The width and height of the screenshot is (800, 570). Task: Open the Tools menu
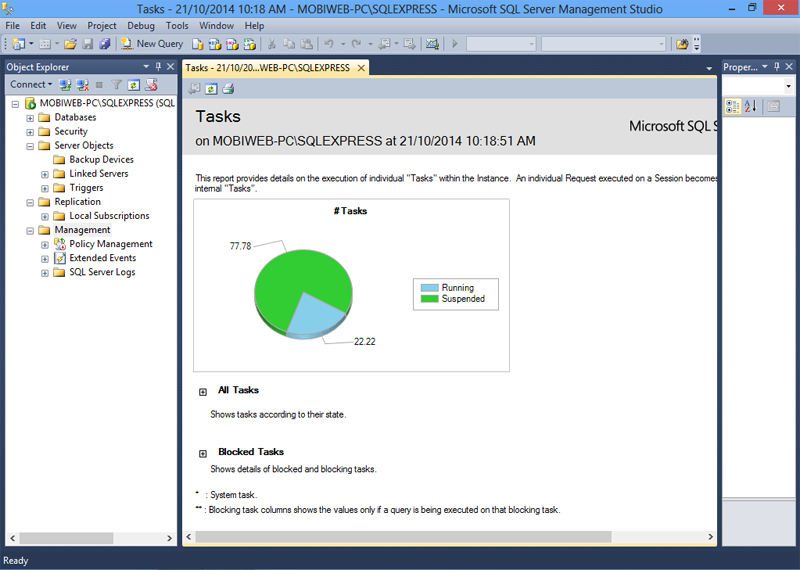(177, 26)
